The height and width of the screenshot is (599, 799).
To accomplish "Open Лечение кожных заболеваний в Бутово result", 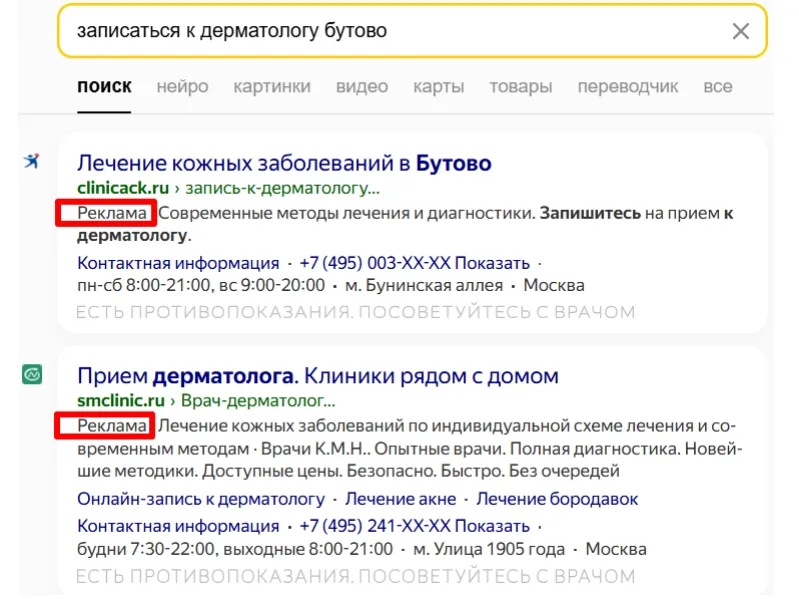I will click(284, 164).
